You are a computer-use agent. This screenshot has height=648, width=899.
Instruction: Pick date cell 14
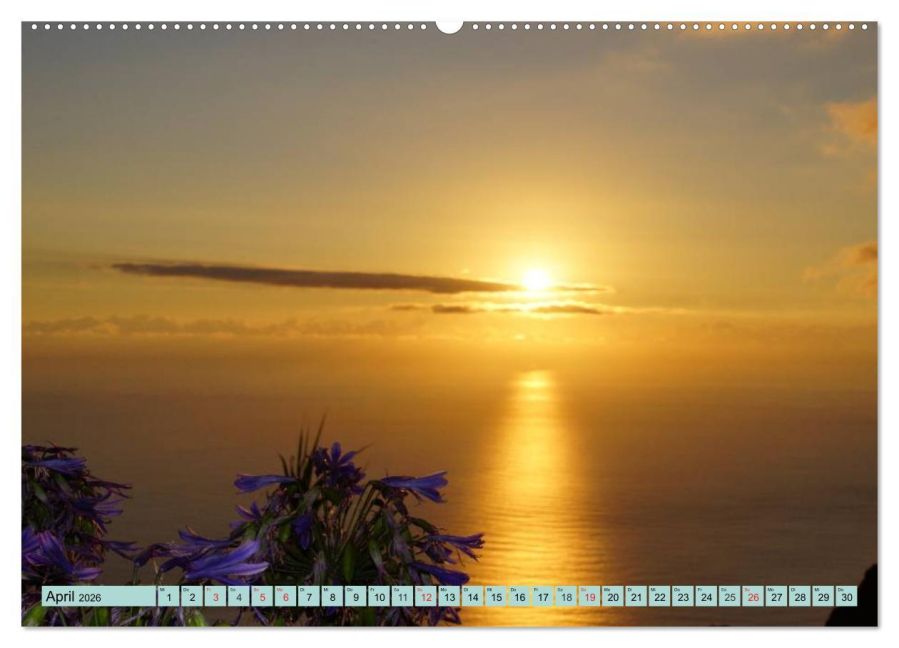point(473,596)
